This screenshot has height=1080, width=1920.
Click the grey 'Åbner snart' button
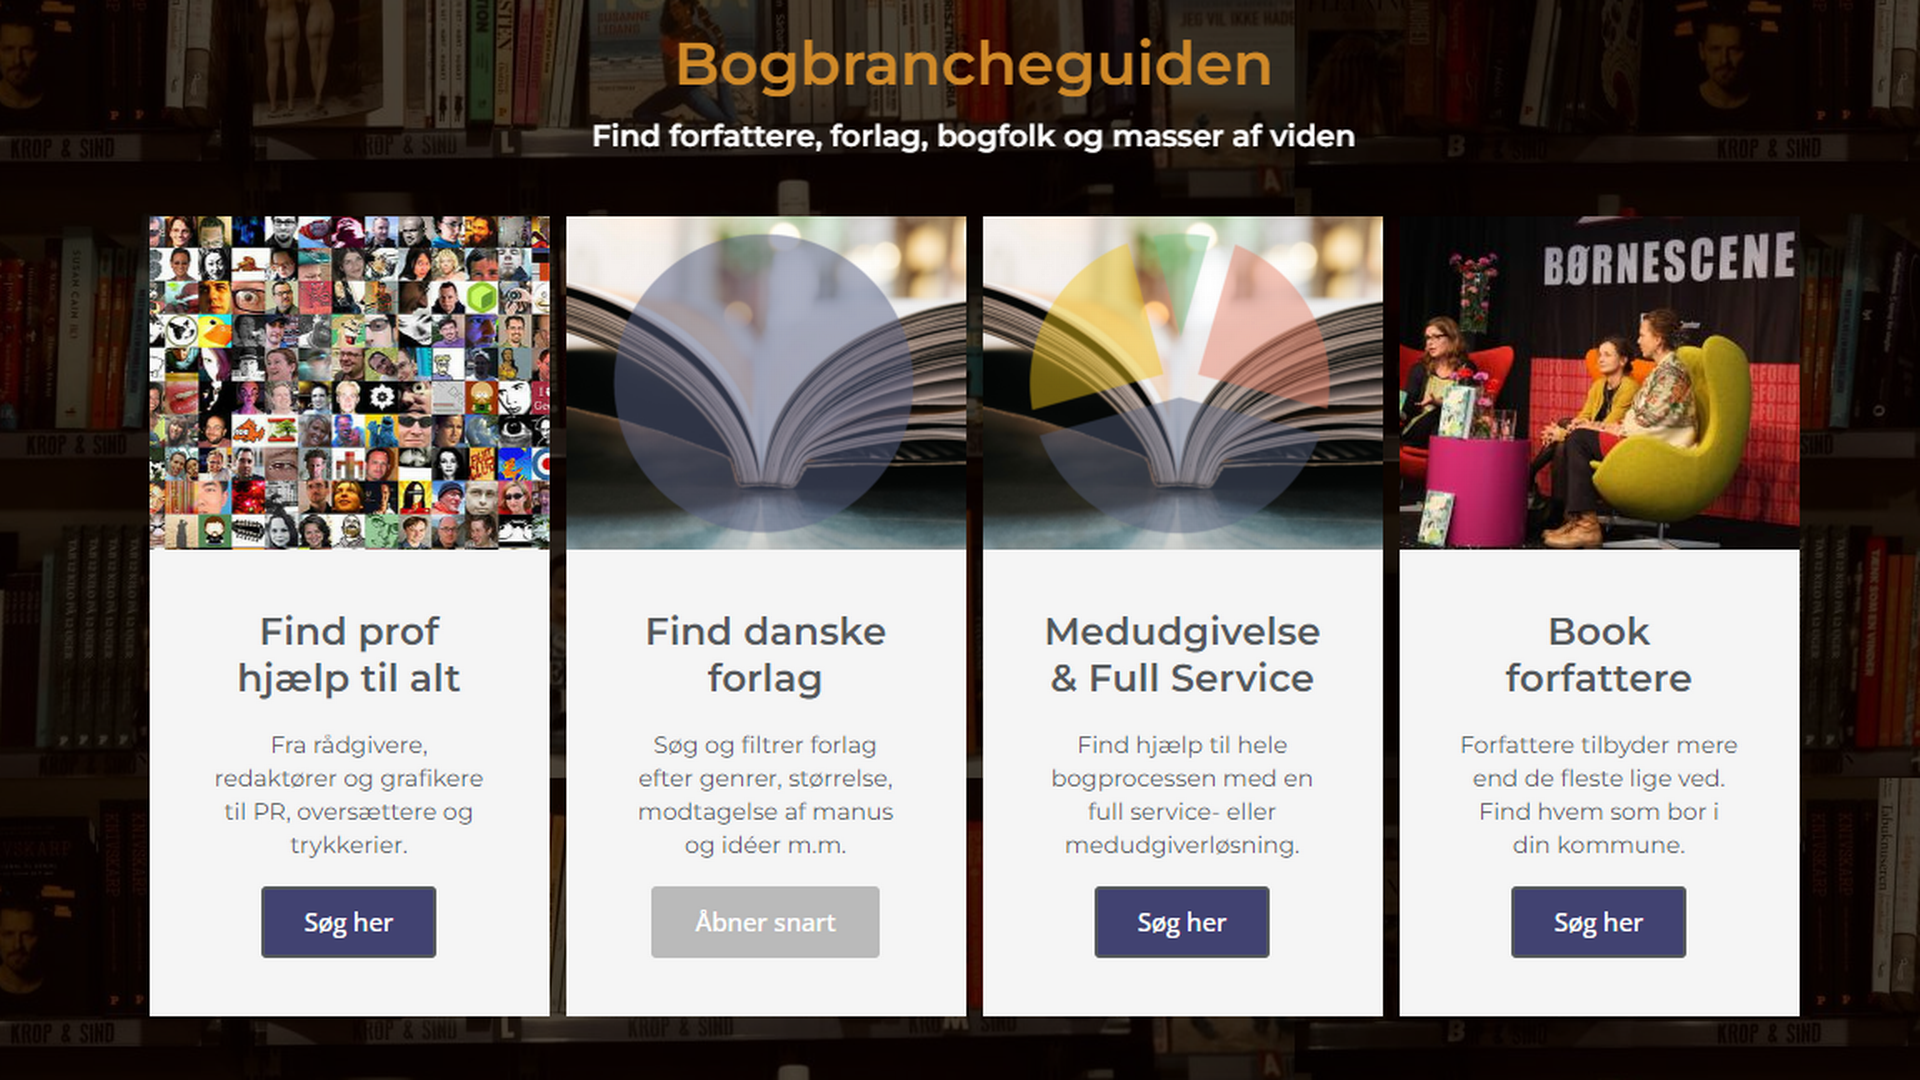pos(765,922)
